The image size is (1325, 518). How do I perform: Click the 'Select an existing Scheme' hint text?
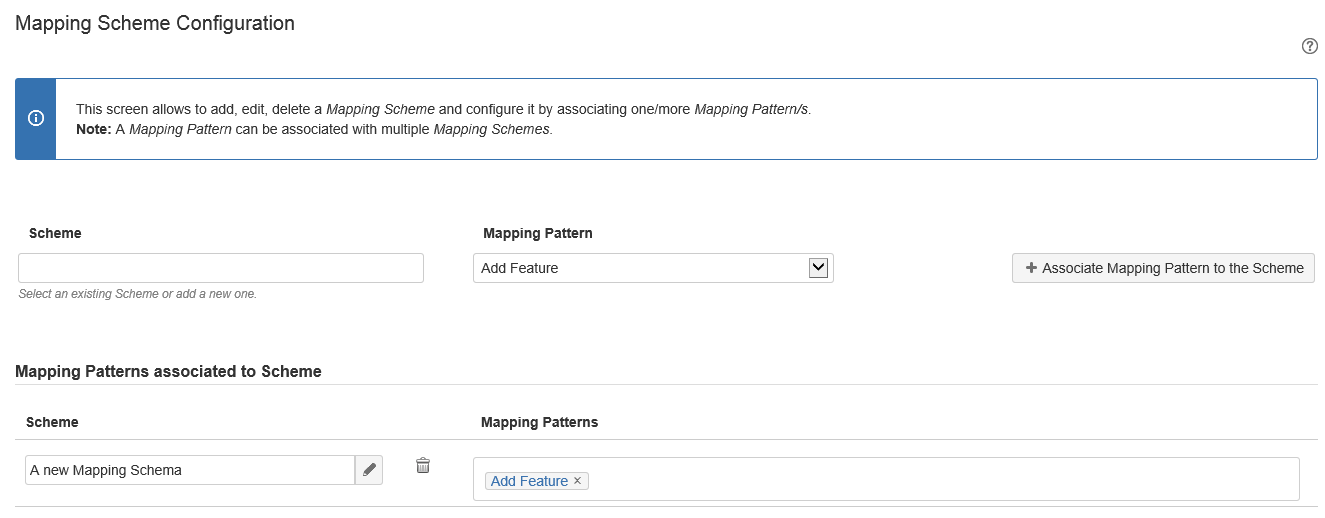point(138,294)
